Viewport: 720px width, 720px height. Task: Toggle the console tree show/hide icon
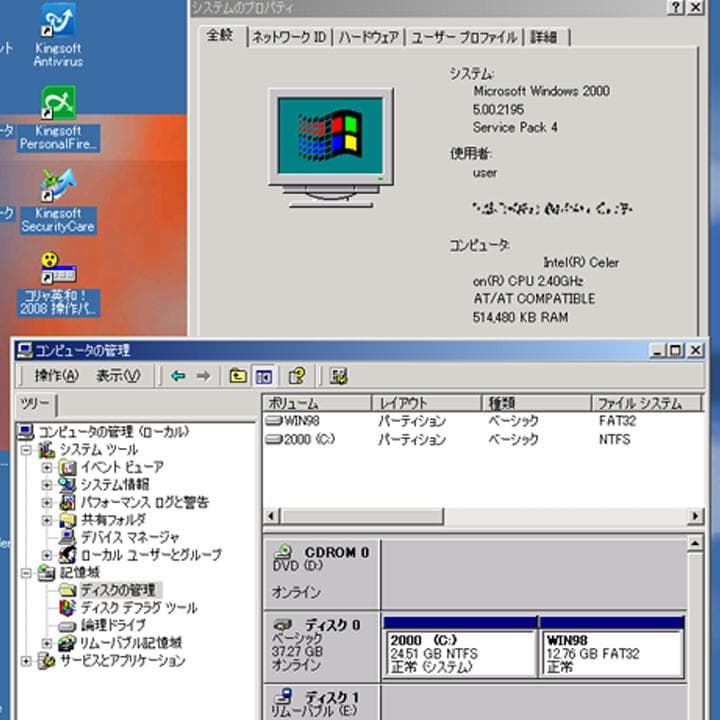coord(264,377)
